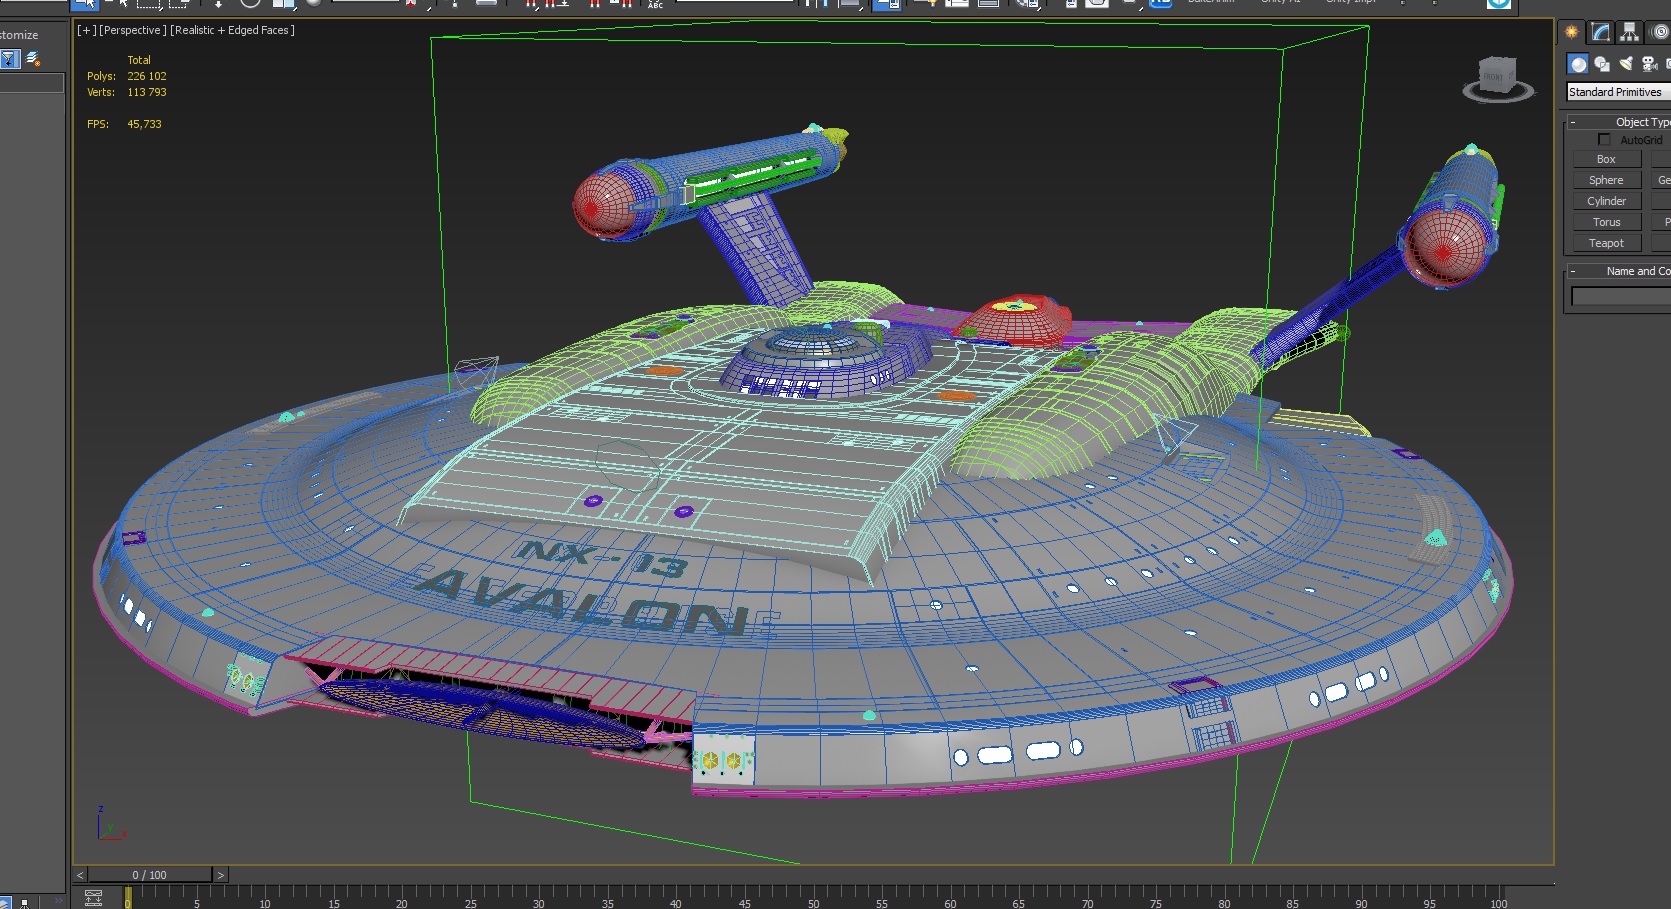Viewport: 1671px width, 909px height.
Task: Open the Create tab in command panel
Action: 1572,32
